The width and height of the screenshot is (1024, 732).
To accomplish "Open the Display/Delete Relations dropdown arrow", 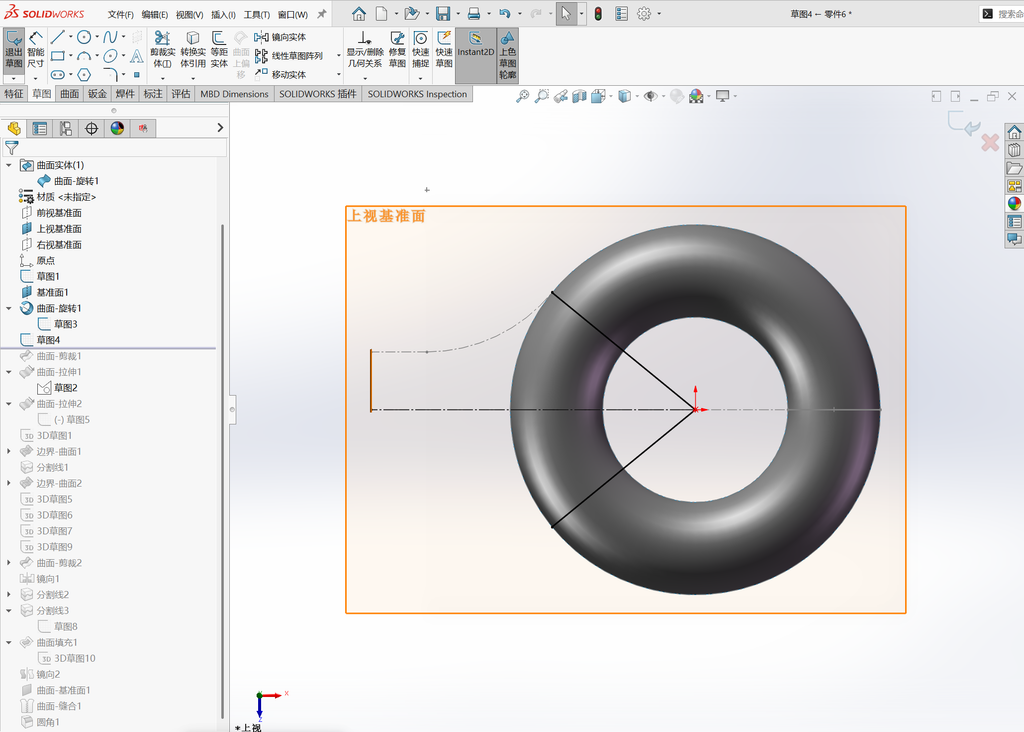I will coord(365,78).
